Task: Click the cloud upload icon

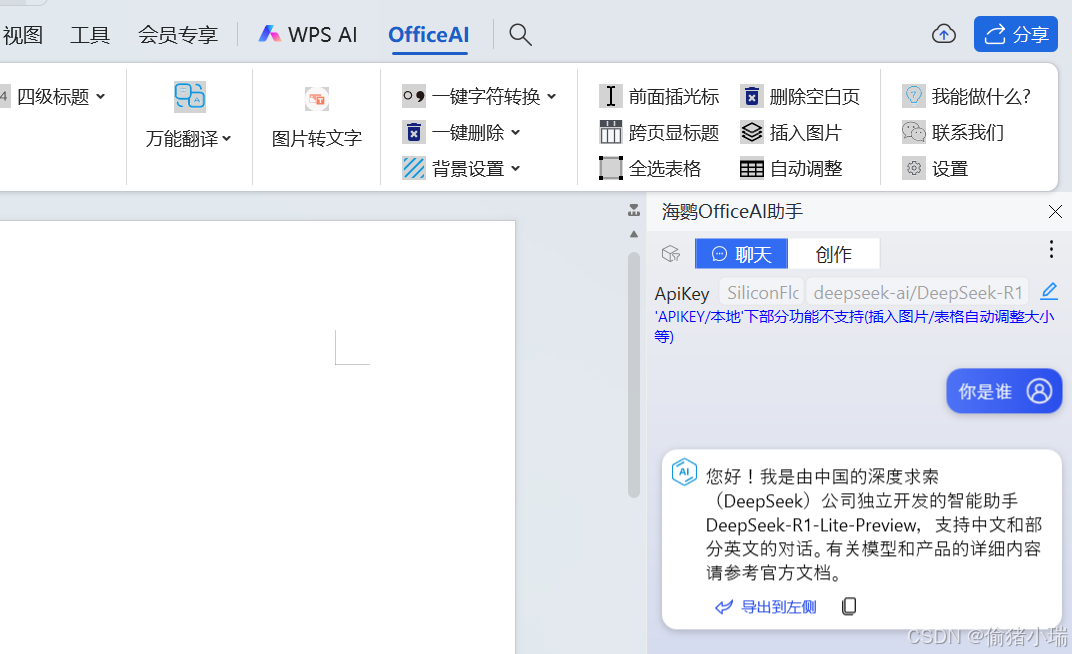Action: coord(943,34)
